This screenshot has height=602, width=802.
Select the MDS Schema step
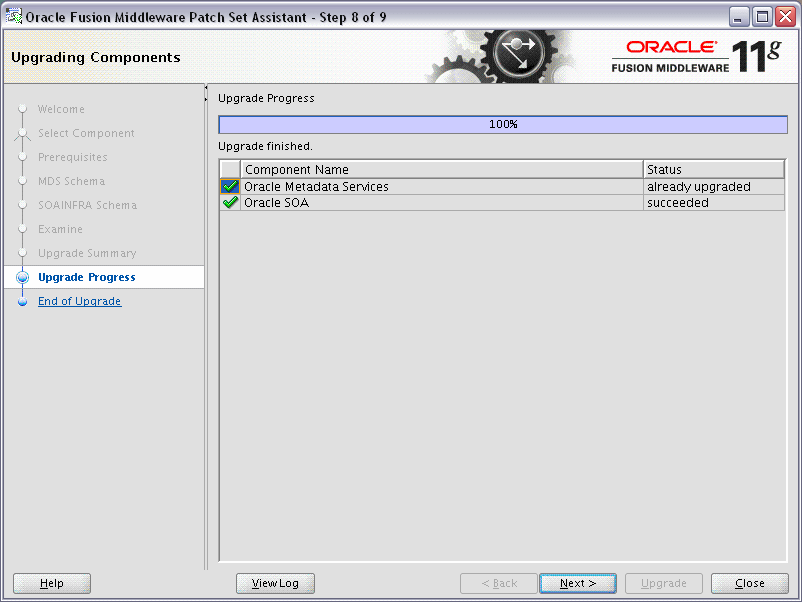coord(72,182)
